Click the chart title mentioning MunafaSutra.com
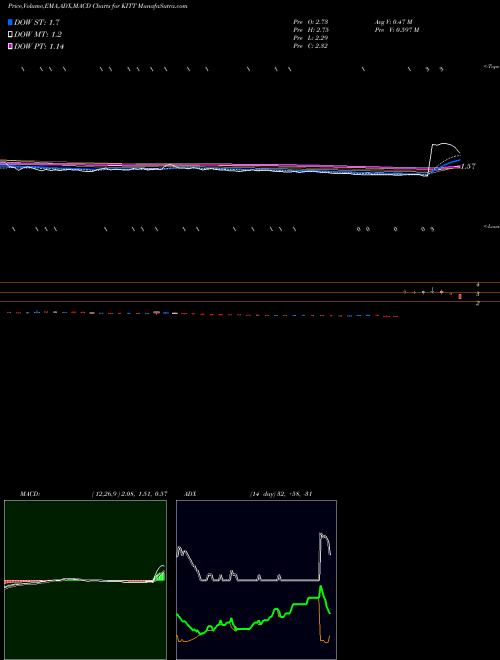The image size is (500, 660). pos(98,6)
